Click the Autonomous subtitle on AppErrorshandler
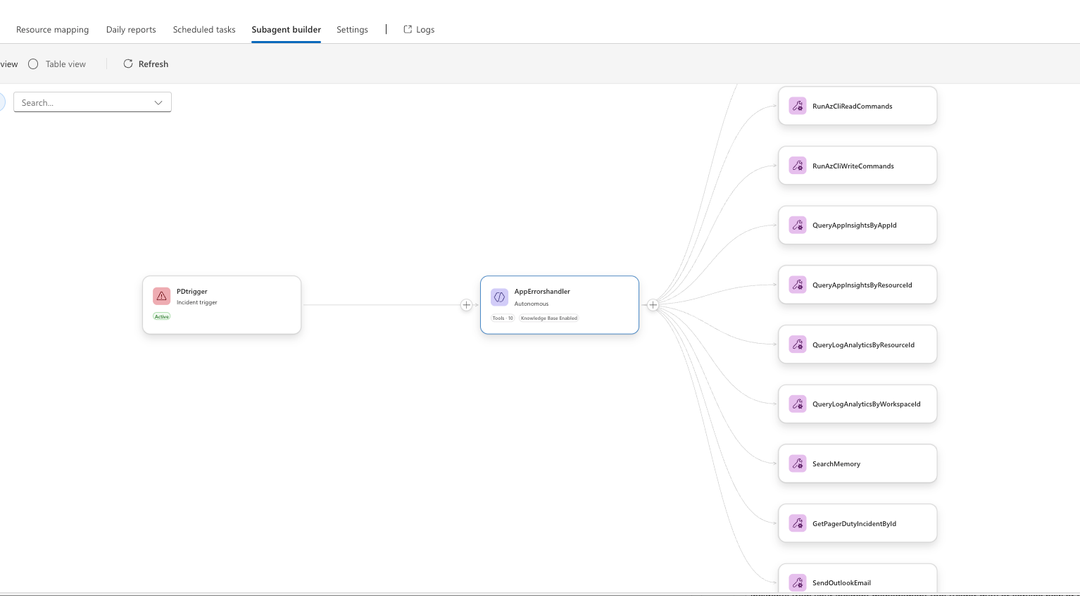 tap(531, 304)
